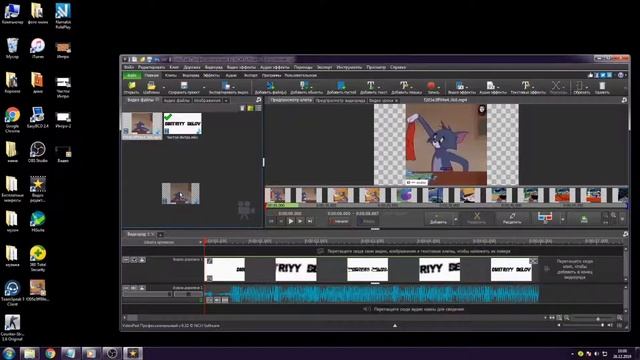The width and height of the screenshot is (640, 360).
Task: Adjust the Audio track 1 volume slider
Action: [148, 294]
